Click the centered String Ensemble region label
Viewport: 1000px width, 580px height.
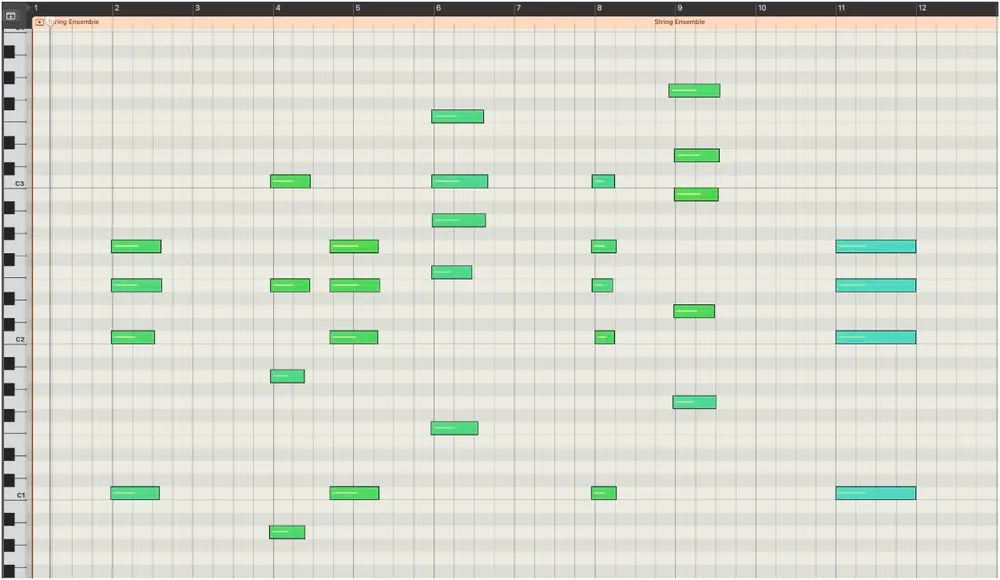(x=679, y=22)
